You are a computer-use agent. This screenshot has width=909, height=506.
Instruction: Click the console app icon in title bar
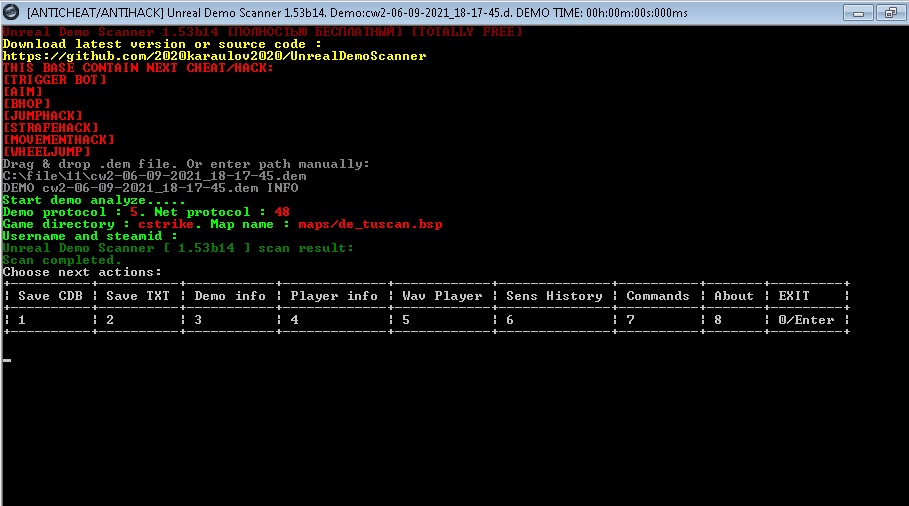click(12, 12)
